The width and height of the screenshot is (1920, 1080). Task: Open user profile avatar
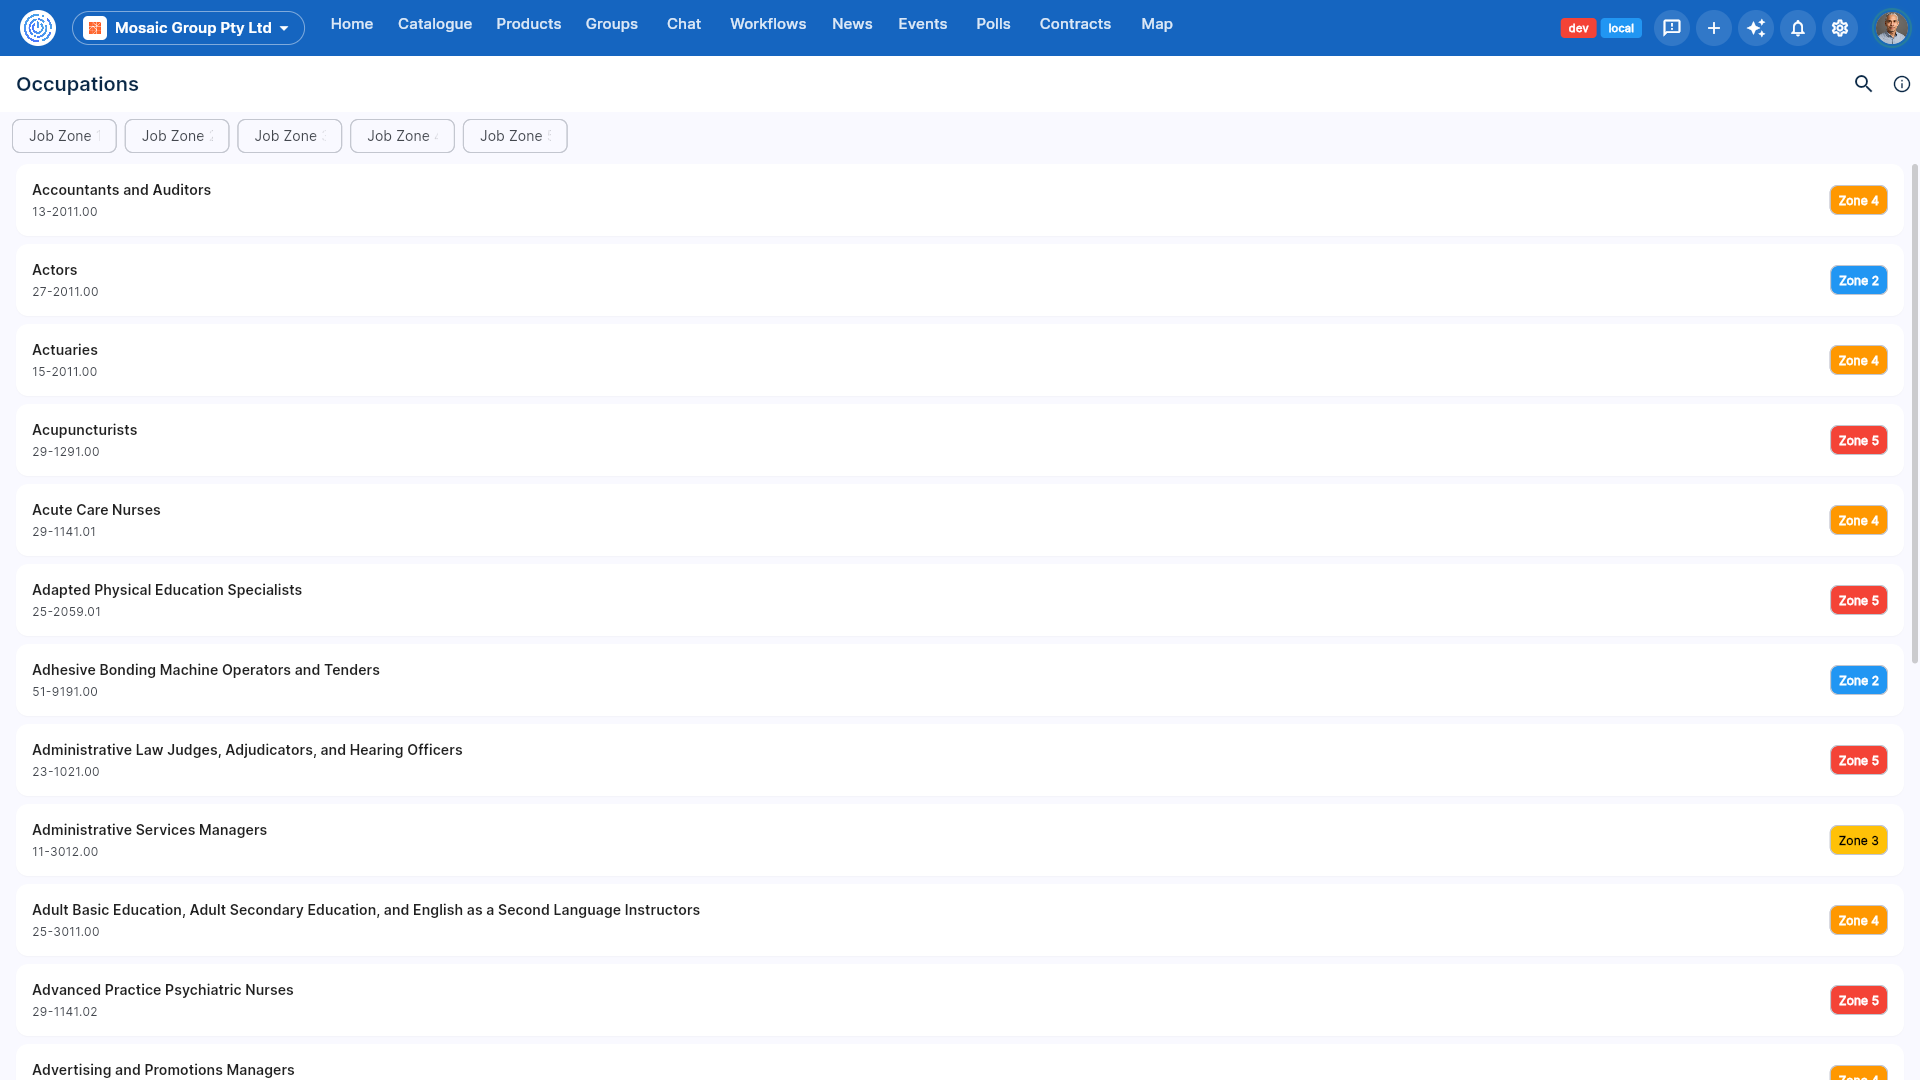[x=1891, y=28]
